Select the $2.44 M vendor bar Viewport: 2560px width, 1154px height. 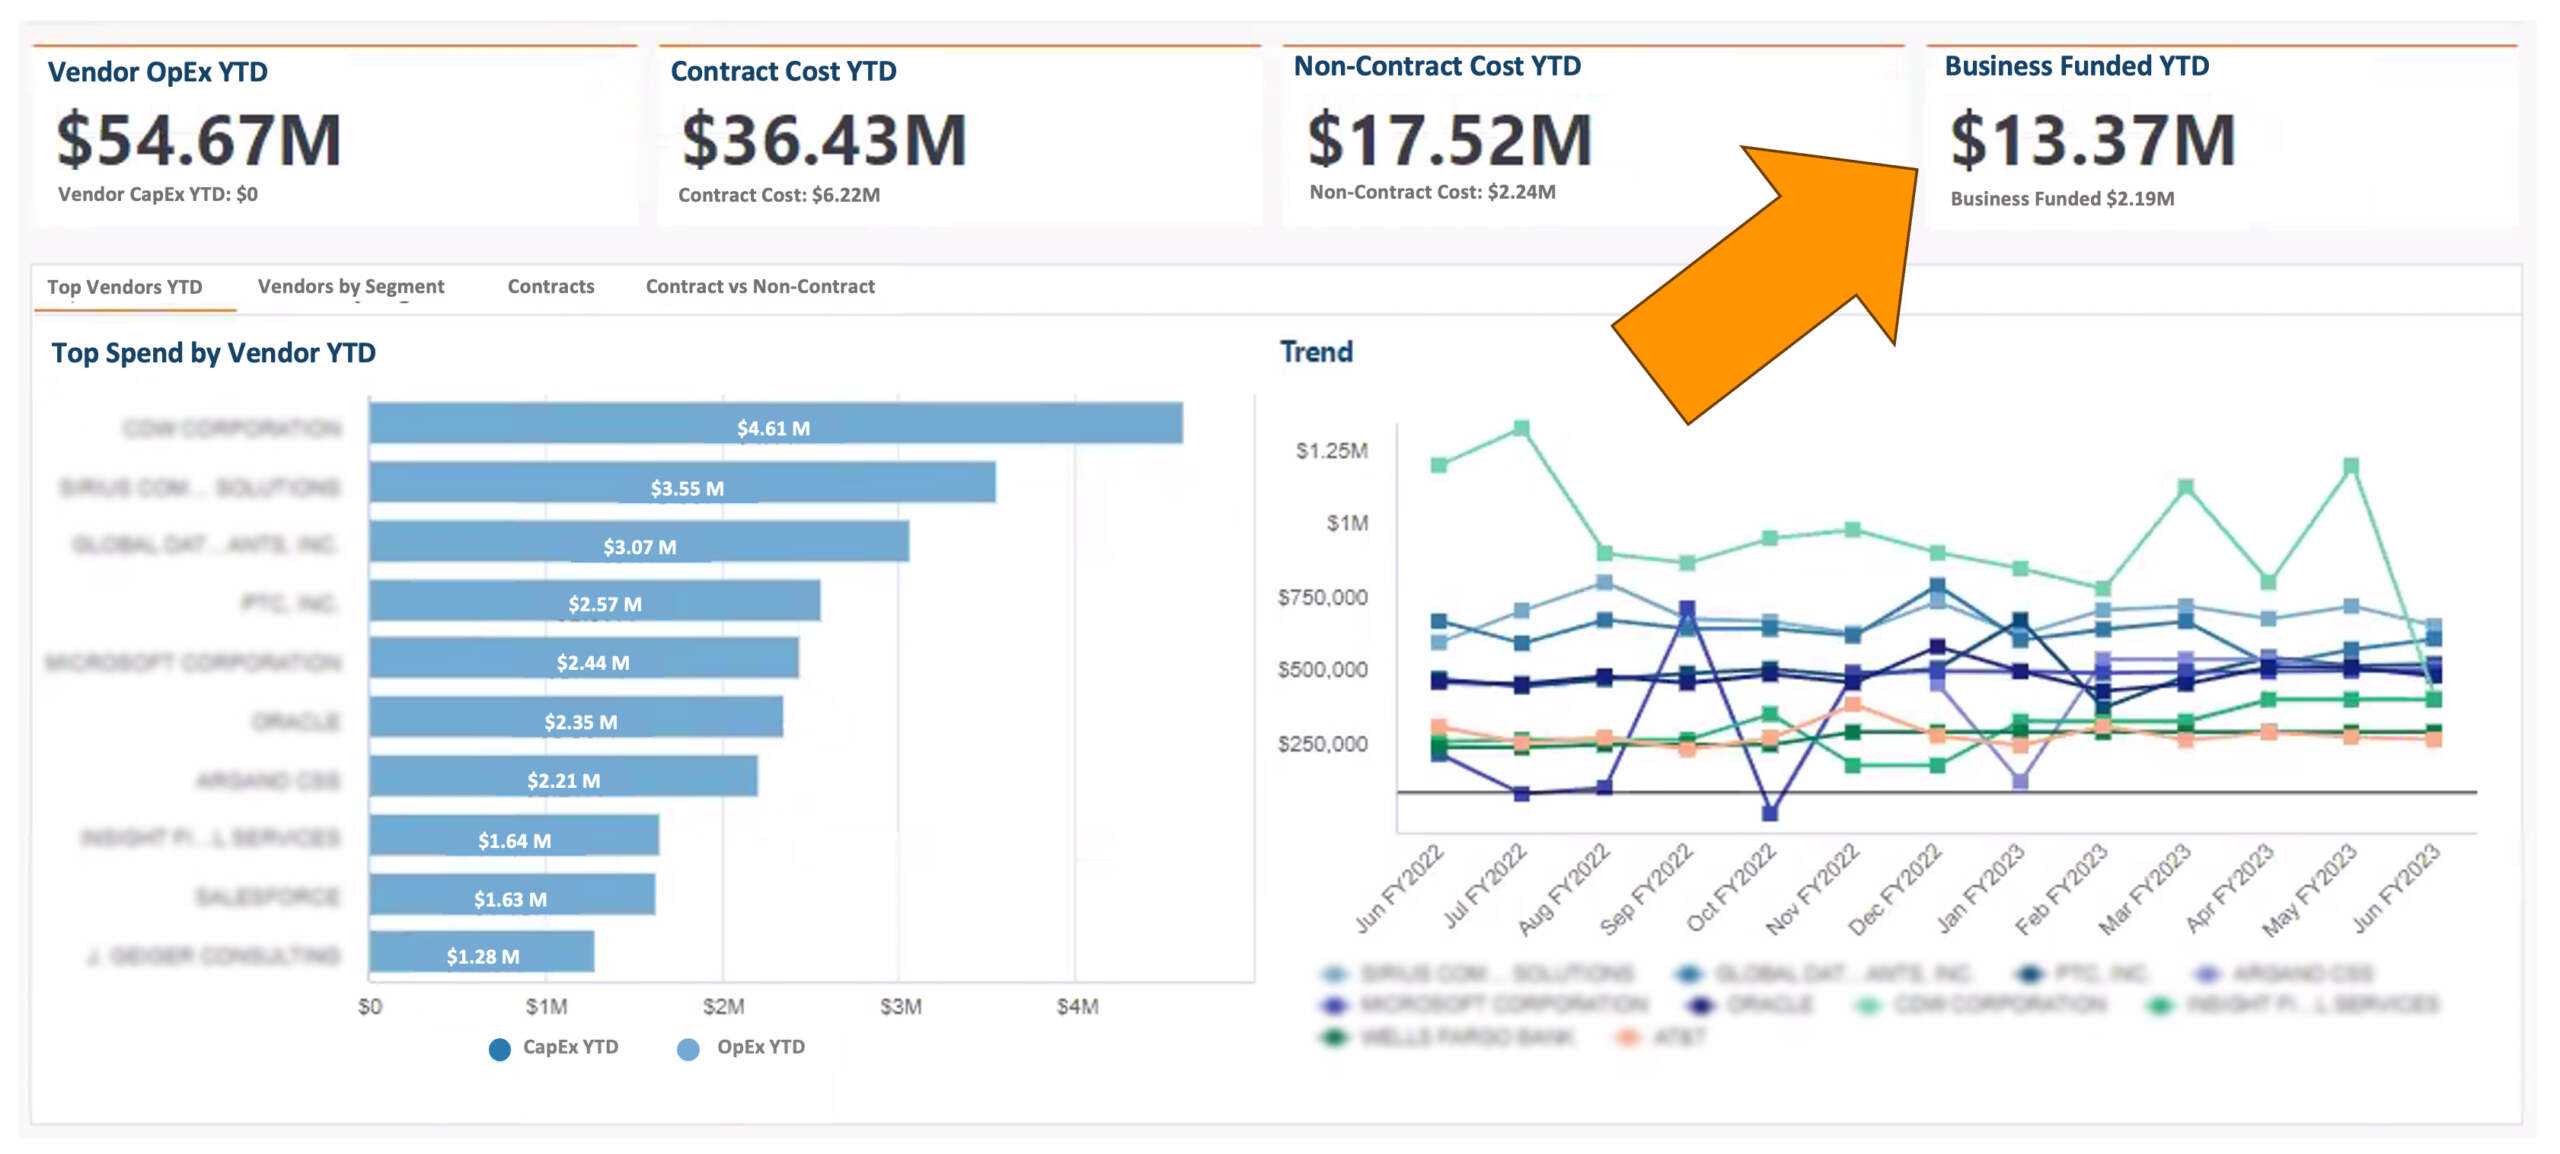coord(584,658)
